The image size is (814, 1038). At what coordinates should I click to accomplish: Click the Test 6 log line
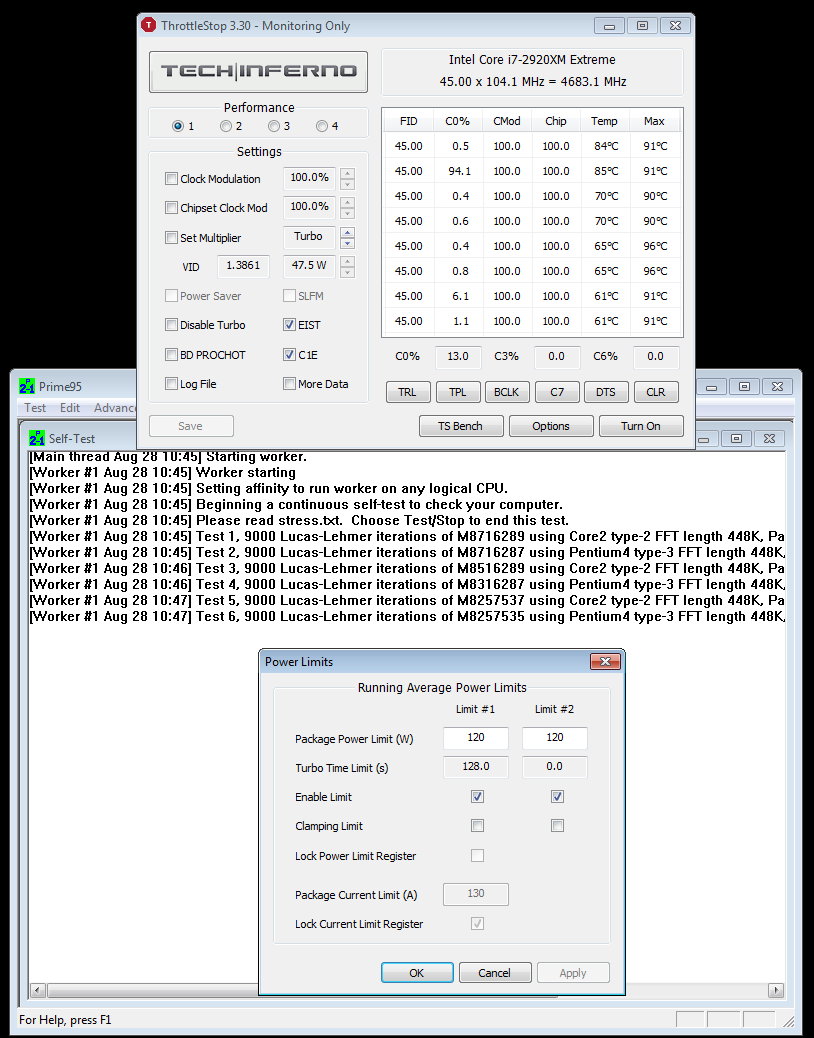(x=407, y=616)
